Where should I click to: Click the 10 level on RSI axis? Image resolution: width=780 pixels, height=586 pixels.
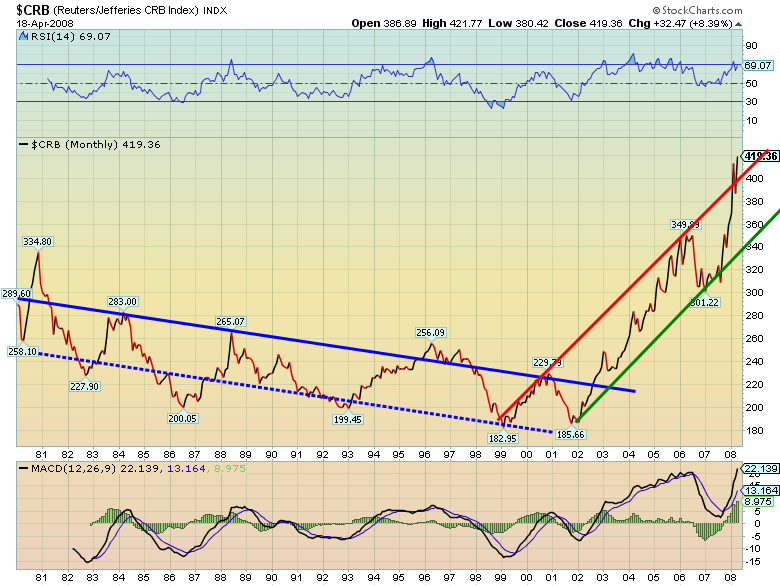751,120
